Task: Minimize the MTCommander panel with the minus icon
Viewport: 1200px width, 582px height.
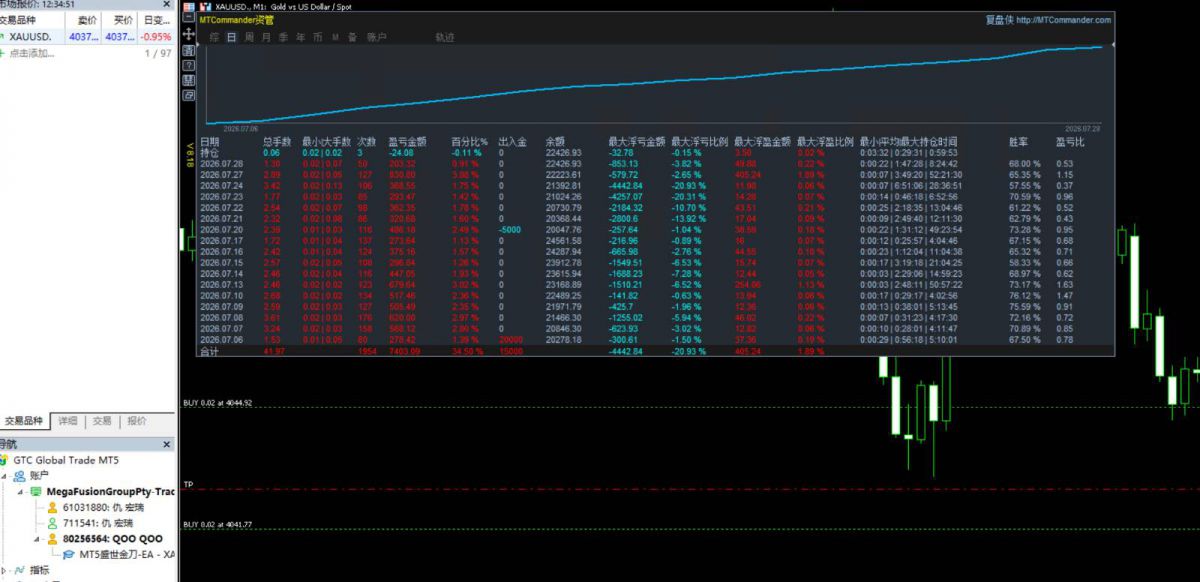Action: tap(189, 18)
